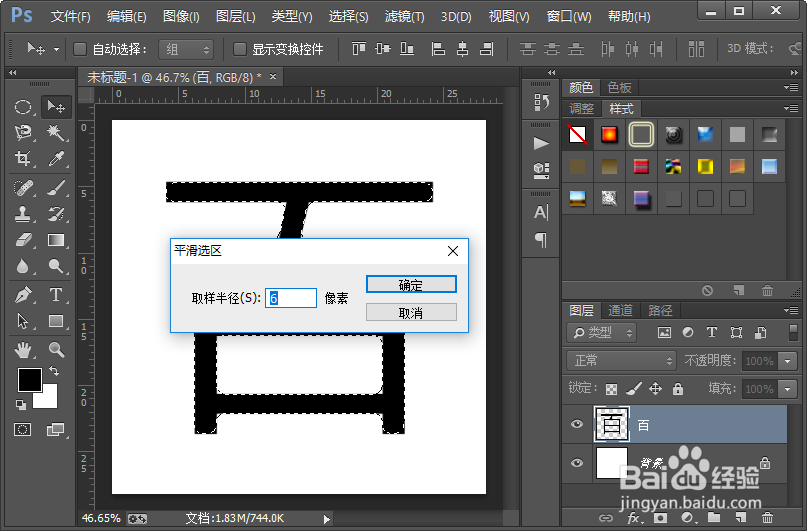Screen dimensions: 807x531
Task: Toggle lock all padlock icon
Action: (678, 389)
